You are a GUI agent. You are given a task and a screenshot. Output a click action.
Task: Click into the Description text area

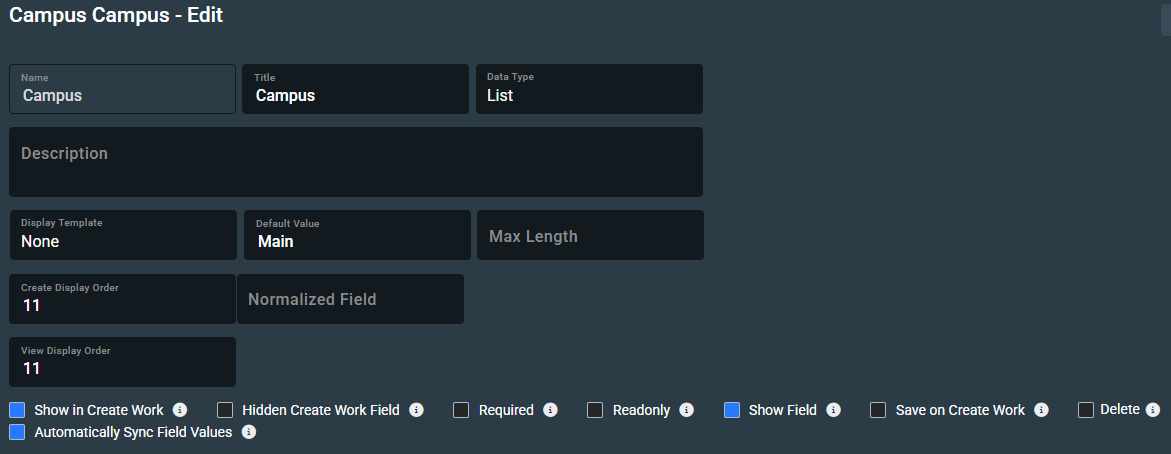click(356, 162)
